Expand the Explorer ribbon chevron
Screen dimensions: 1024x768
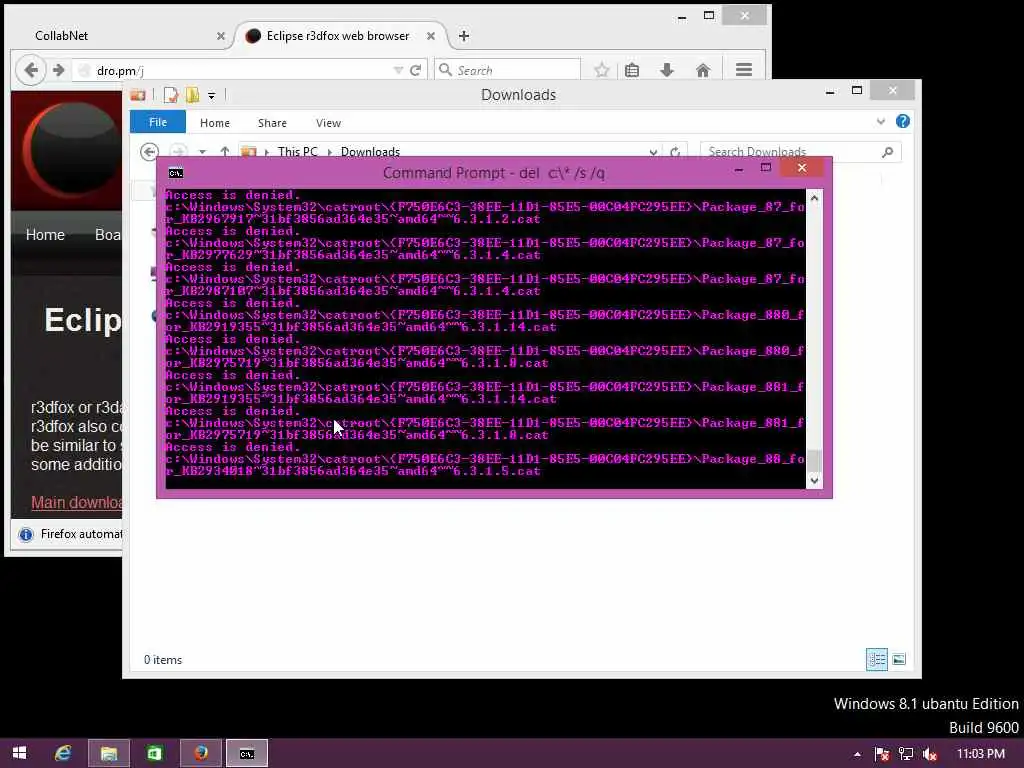point(881,121)
